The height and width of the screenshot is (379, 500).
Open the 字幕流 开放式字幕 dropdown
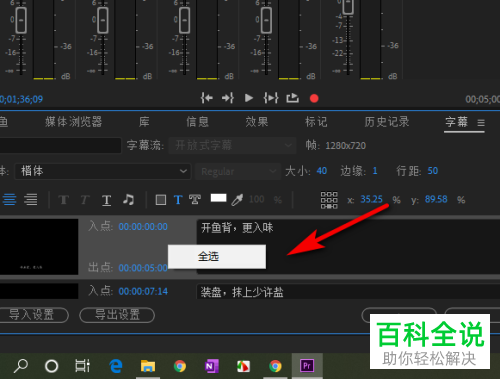tap(232, 145)
